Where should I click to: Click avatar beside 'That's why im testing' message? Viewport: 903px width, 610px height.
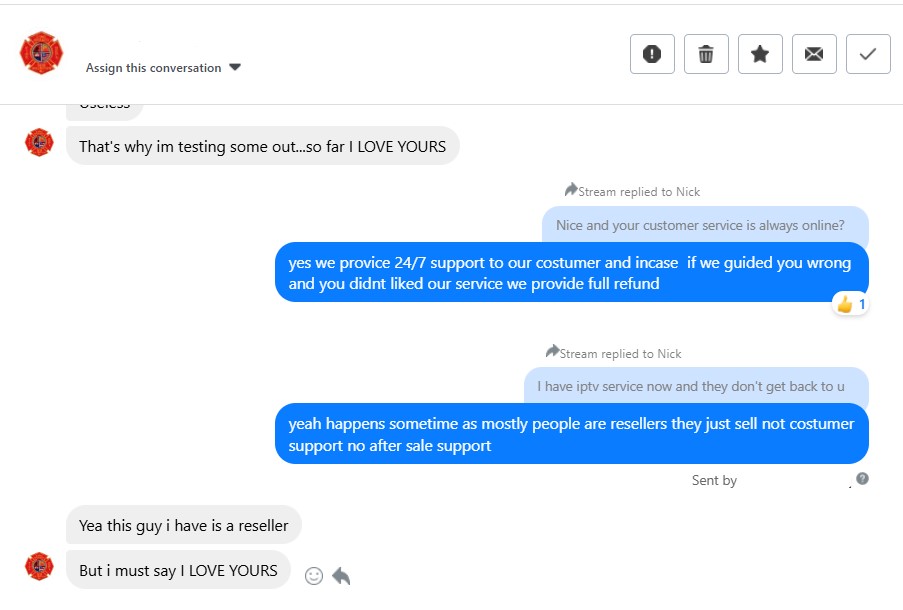[39, 143]
